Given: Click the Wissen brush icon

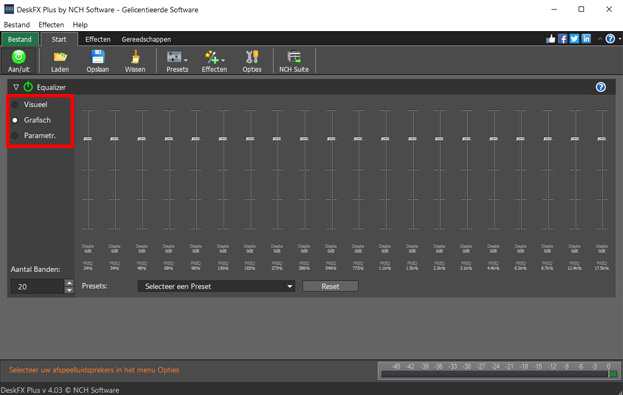Looking at the screenshot, I should tap(135, 57).
